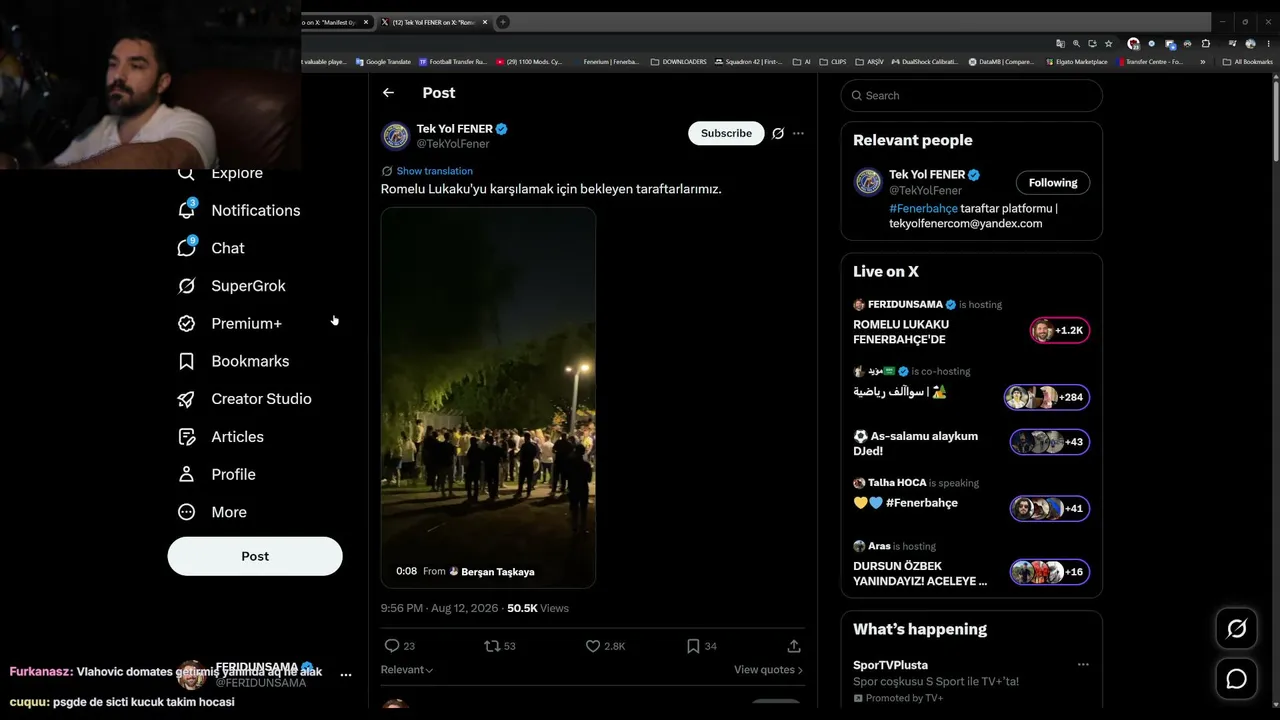This screenshot has width=1280, height=720.
Task: Share the Tek Yol FENER post
Action: tap(794, 646)
